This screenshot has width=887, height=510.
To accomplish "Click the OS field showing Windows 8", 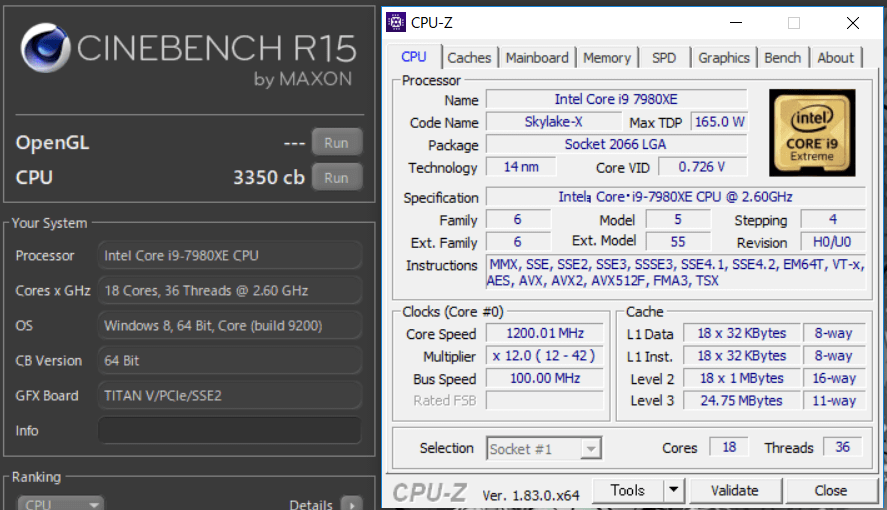I will coord(230,326).
